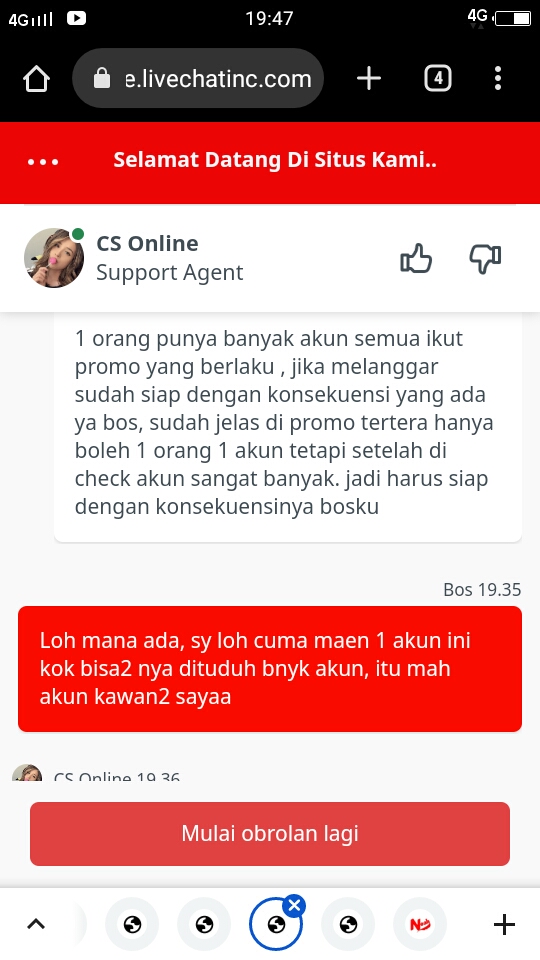Switch to the red logo tab
Screen dimensions: 540x960
click(x=420, y=924)
